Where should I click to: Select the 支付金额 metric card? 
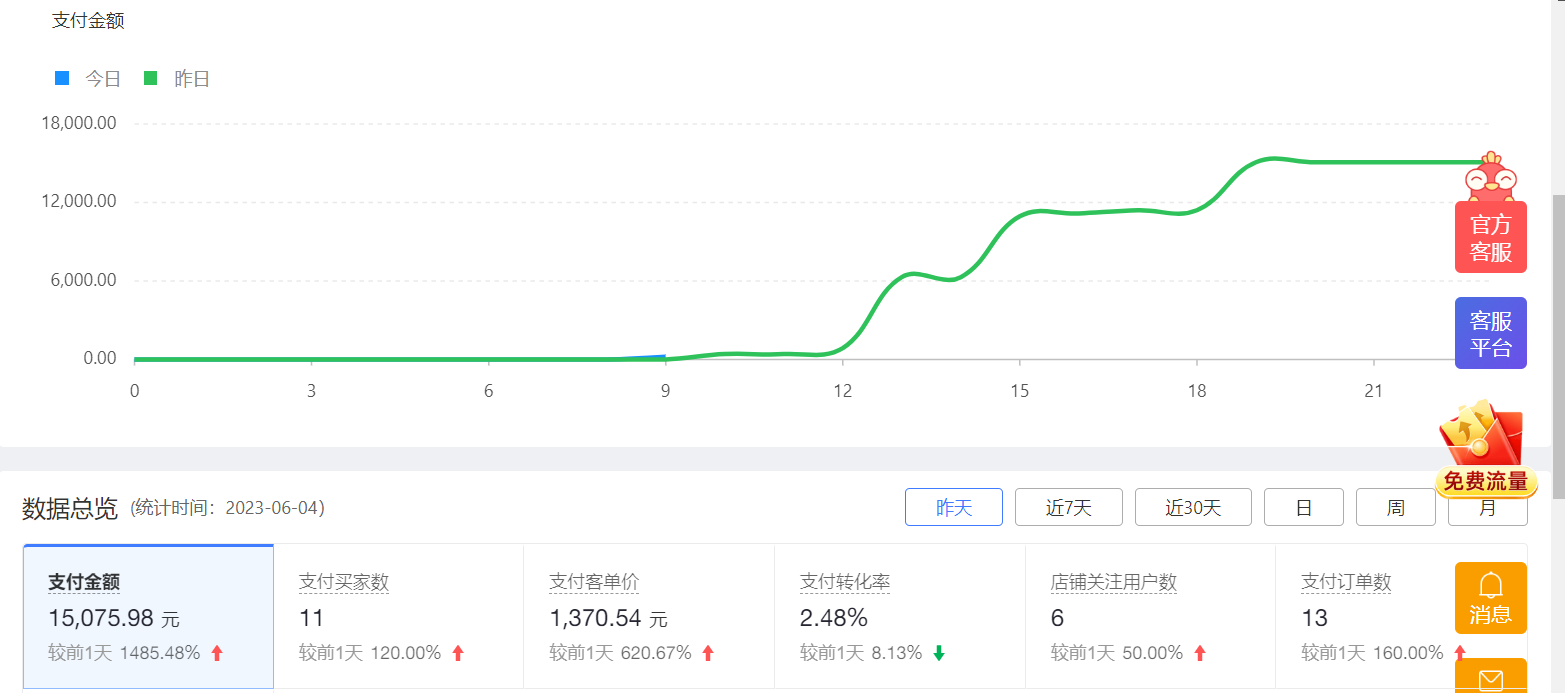[x=148, y=617]
